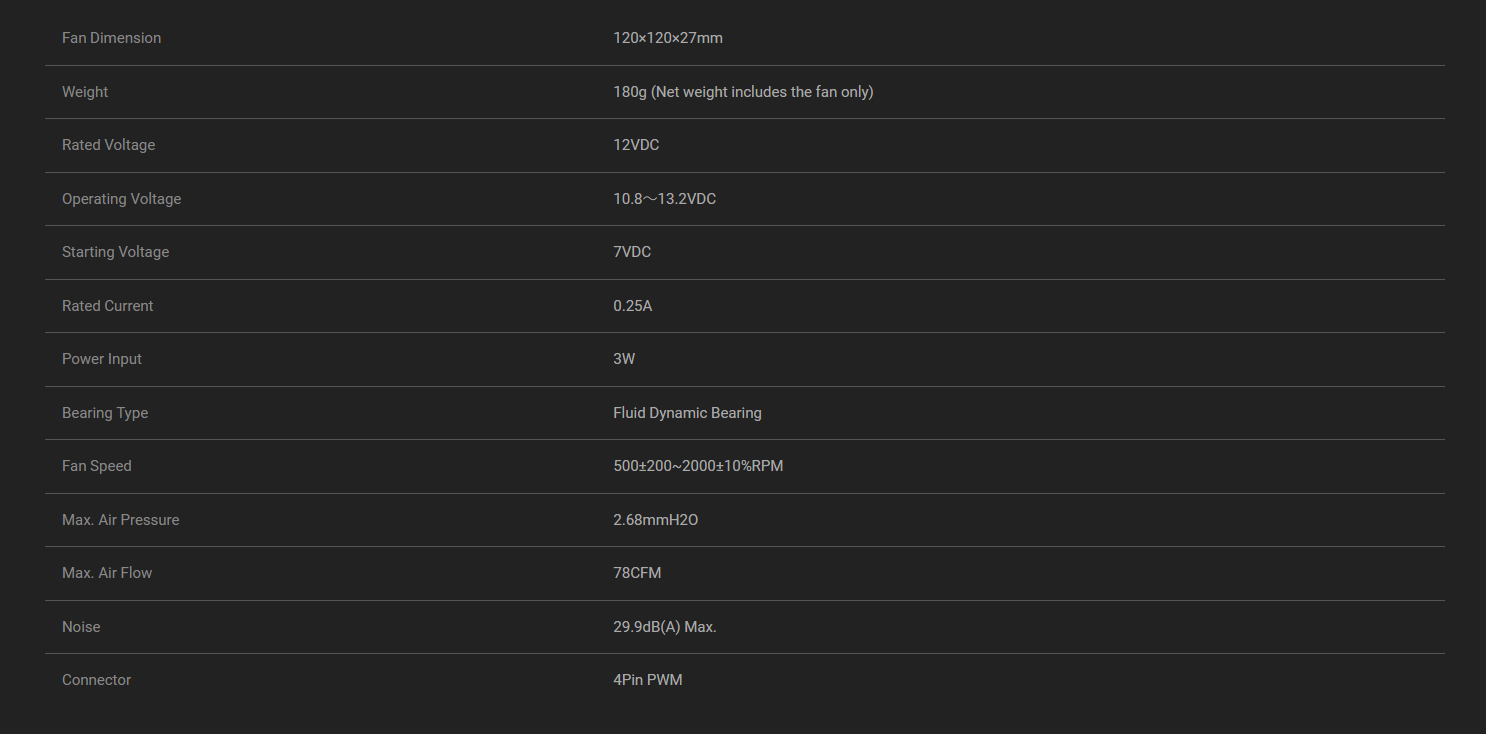
Task: Click the Starting Voltage label
Action: [115, 252]
